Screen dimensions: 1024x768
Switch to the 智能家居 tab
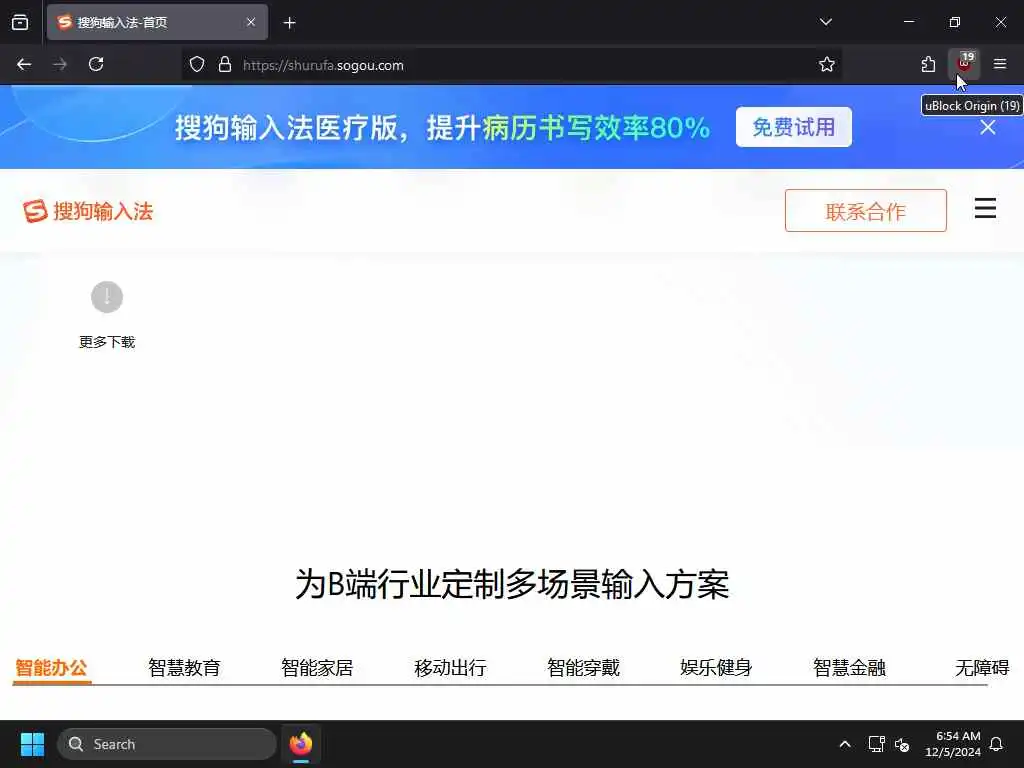(317, 668)
